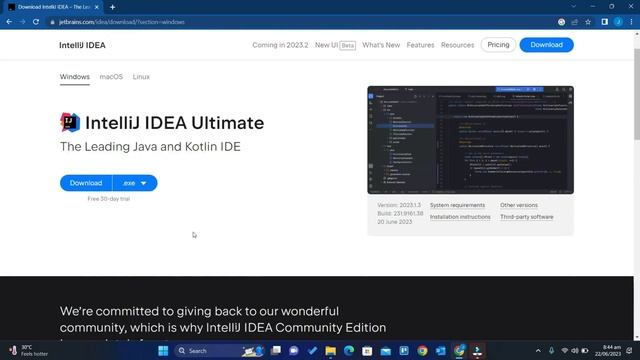The image size is (640, 360).
Task: Click the taskbar Search box
Action: tap(220, 351)
